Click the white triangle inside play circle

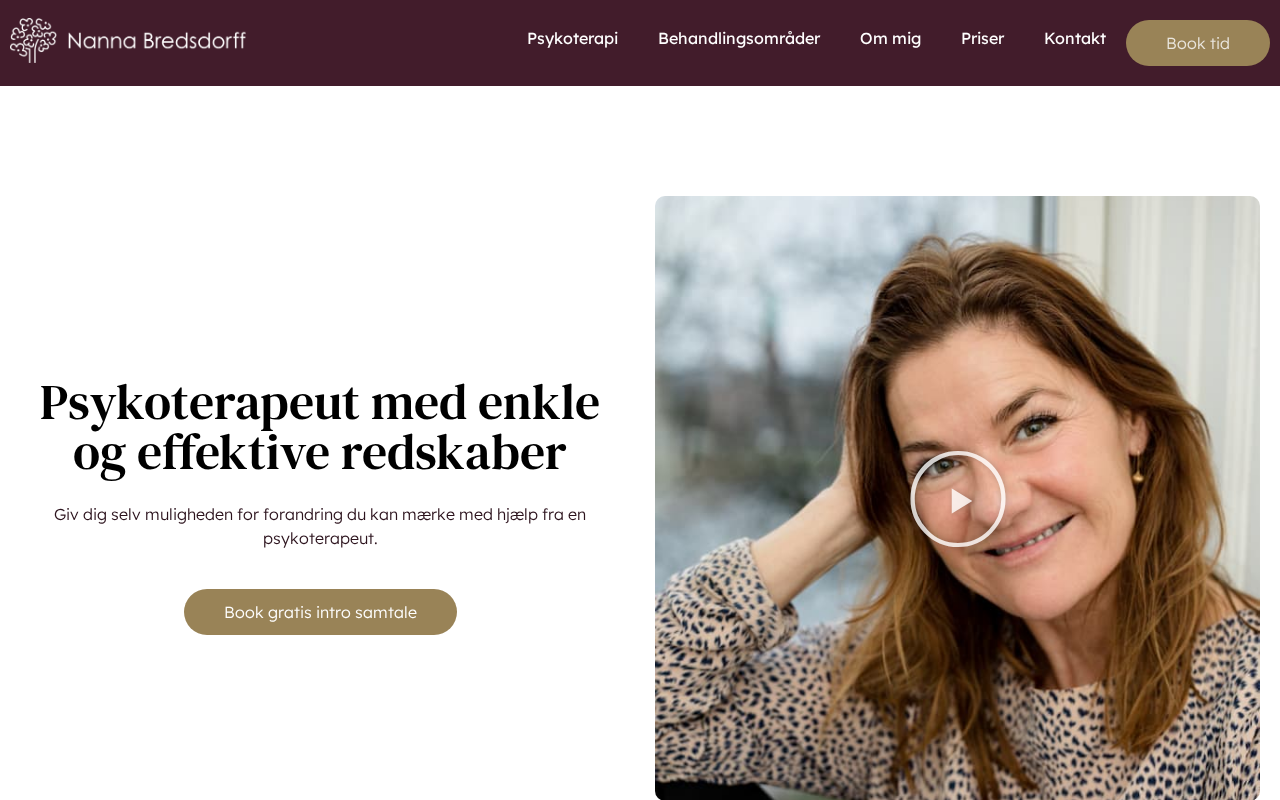961,500
